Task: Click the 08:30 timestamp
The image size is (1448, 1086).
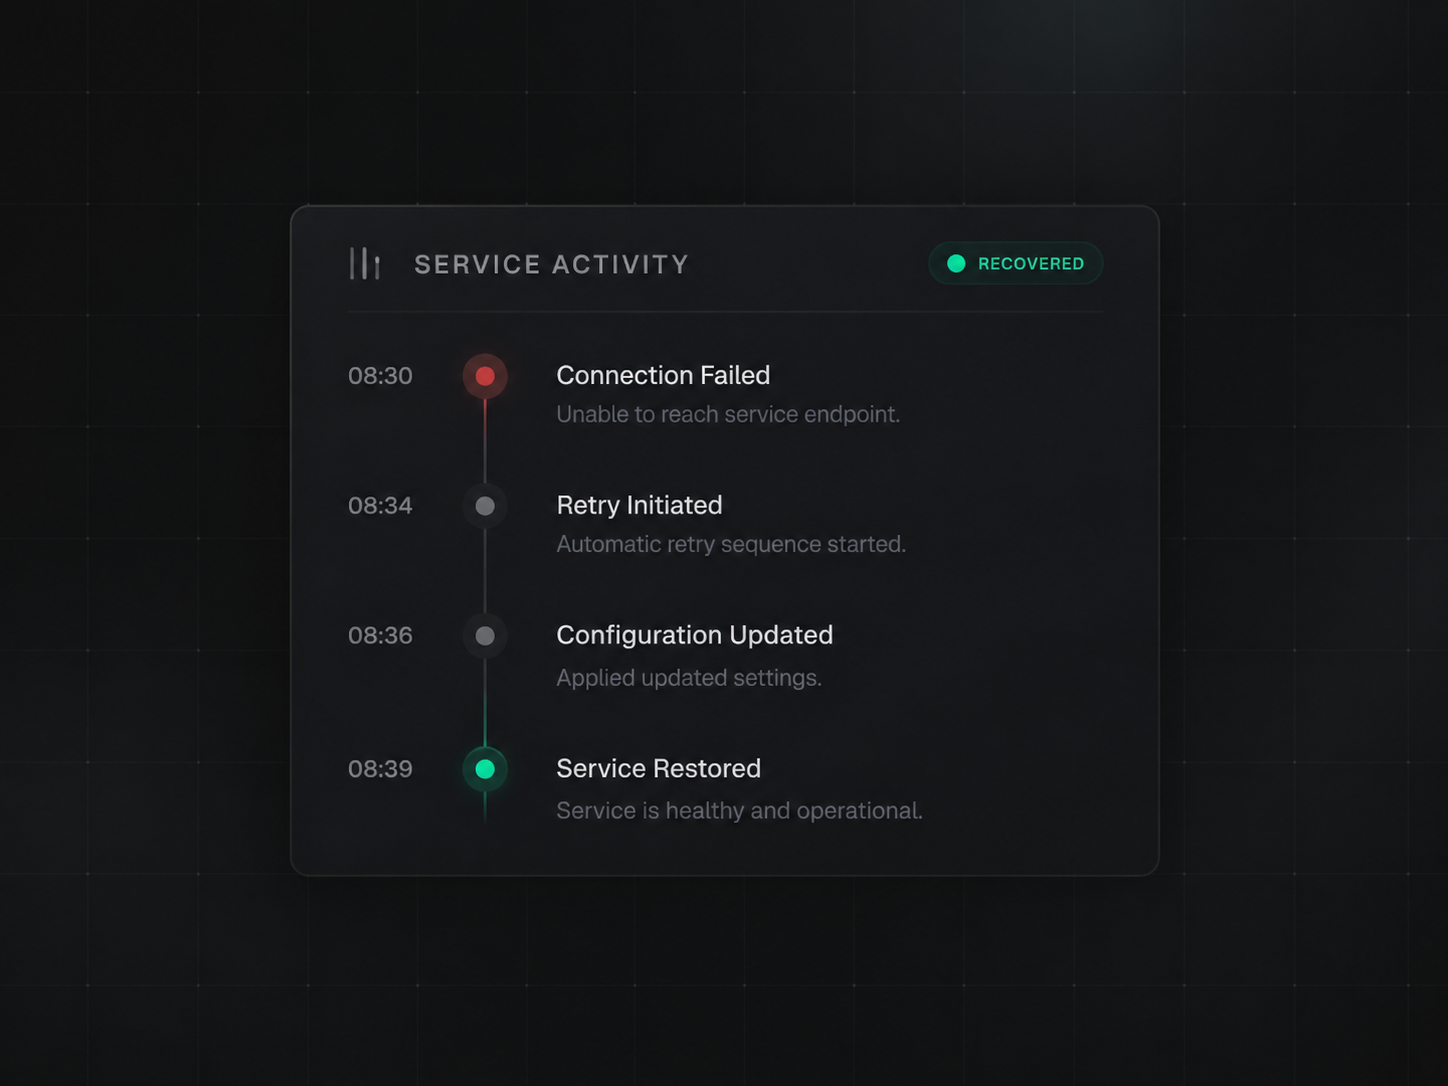Action: click(x=380, y=376)
